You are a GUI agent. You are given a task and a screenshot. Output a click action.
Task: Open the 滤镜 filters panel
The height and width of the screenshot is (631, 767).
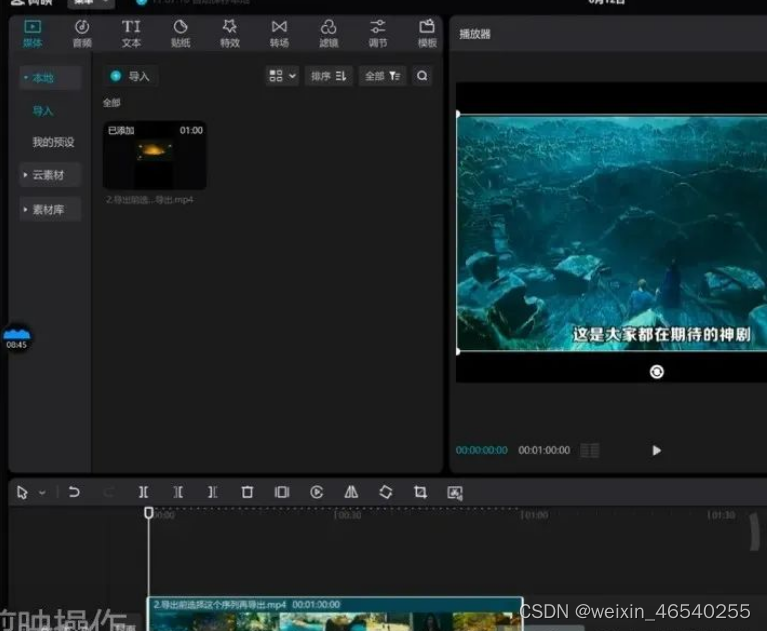point(328,33)
